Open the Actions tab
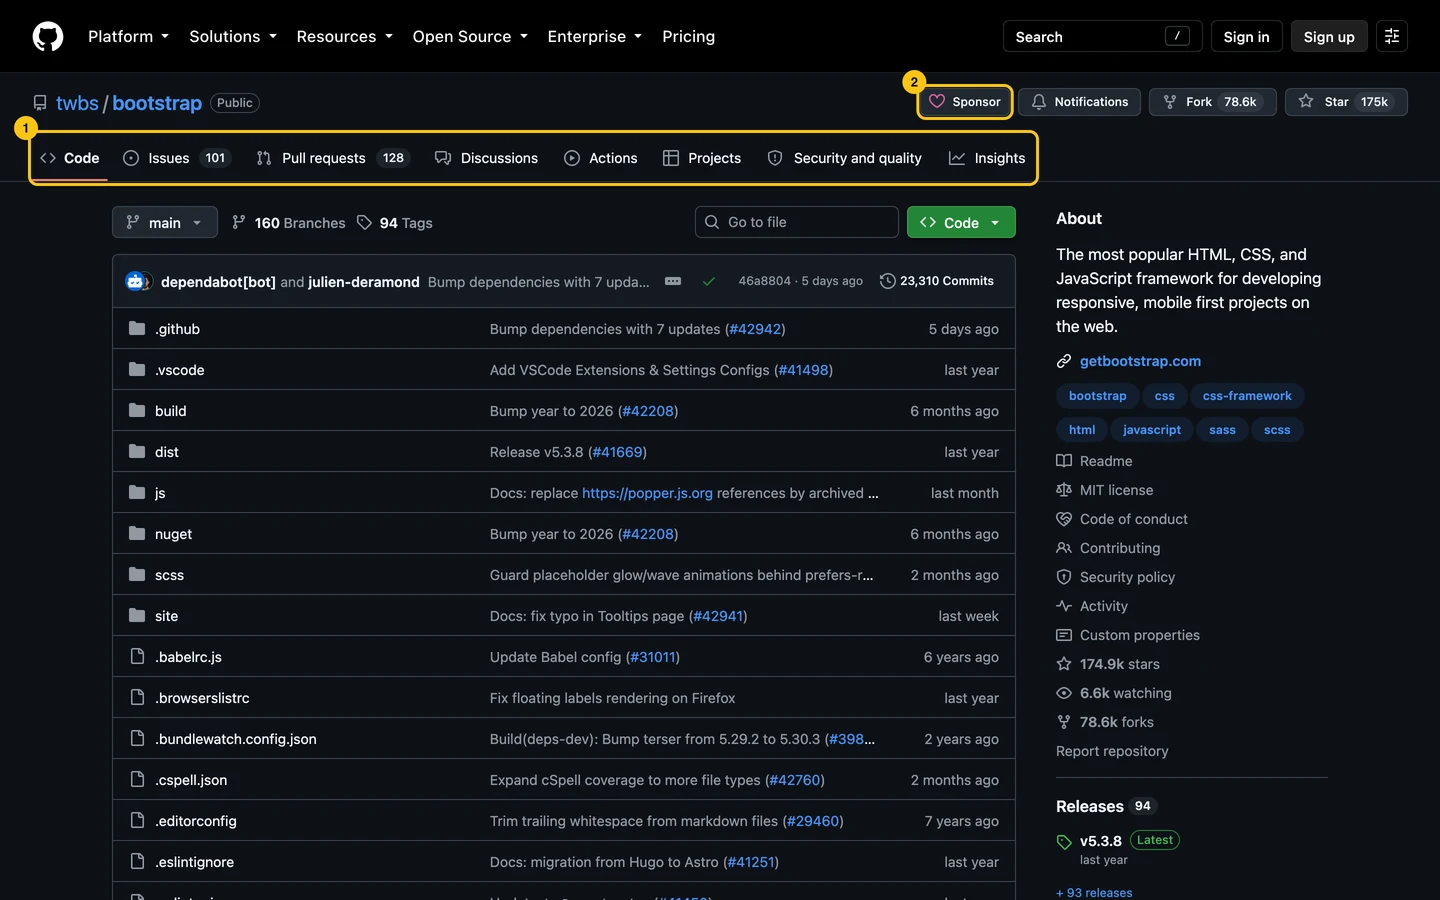This screenshot has height=900, width=1440. point(601,158)
